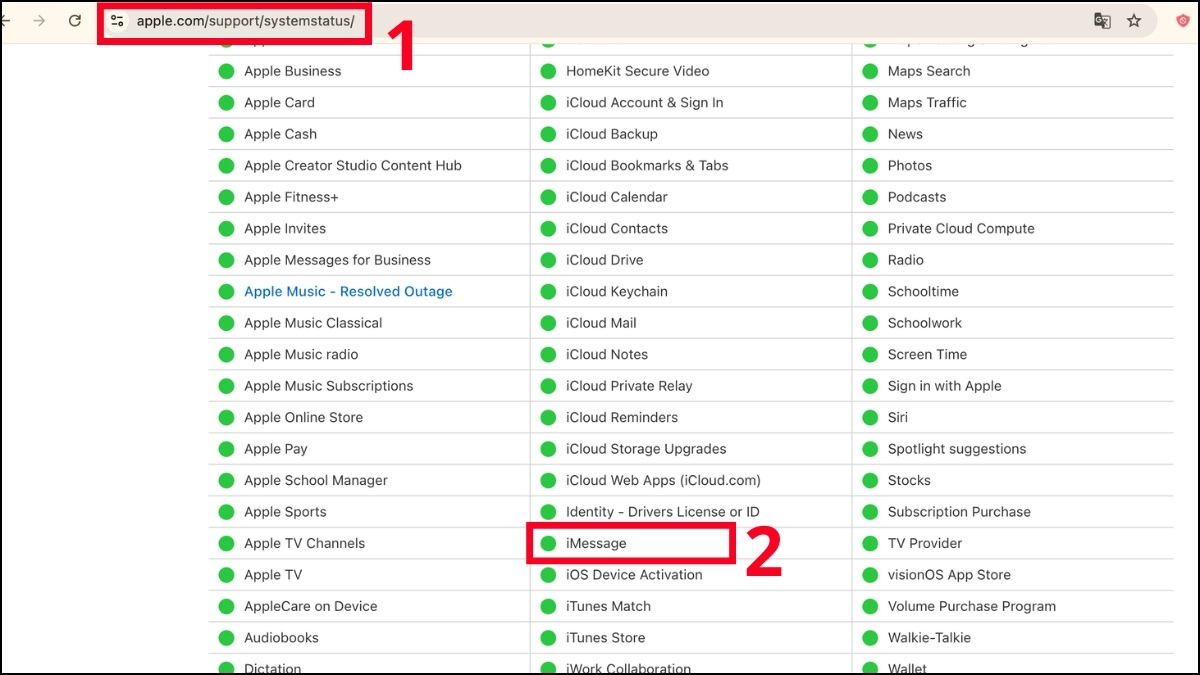Click status dot next to Podcasts
Screen dimensions: 1200x675
click(x=870, y=197)
